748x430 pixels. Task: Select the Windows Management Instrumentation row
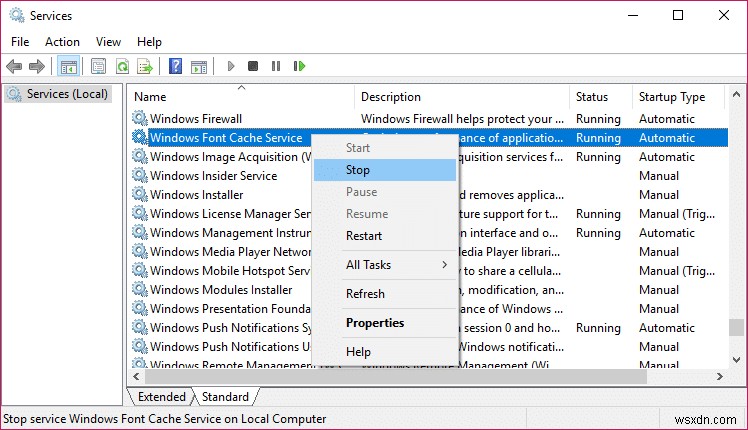pos(428,233)
